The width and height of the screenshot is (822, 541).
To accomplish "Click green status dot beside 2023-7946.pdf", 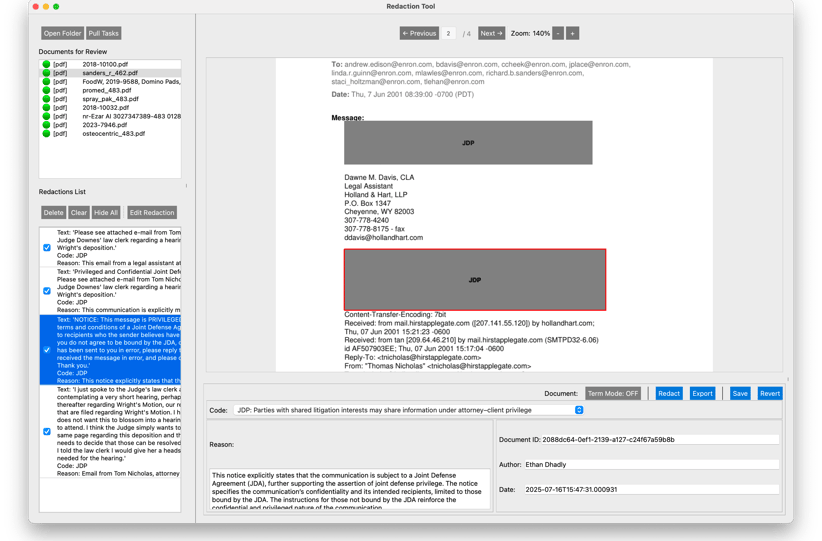I will (46, 125).
